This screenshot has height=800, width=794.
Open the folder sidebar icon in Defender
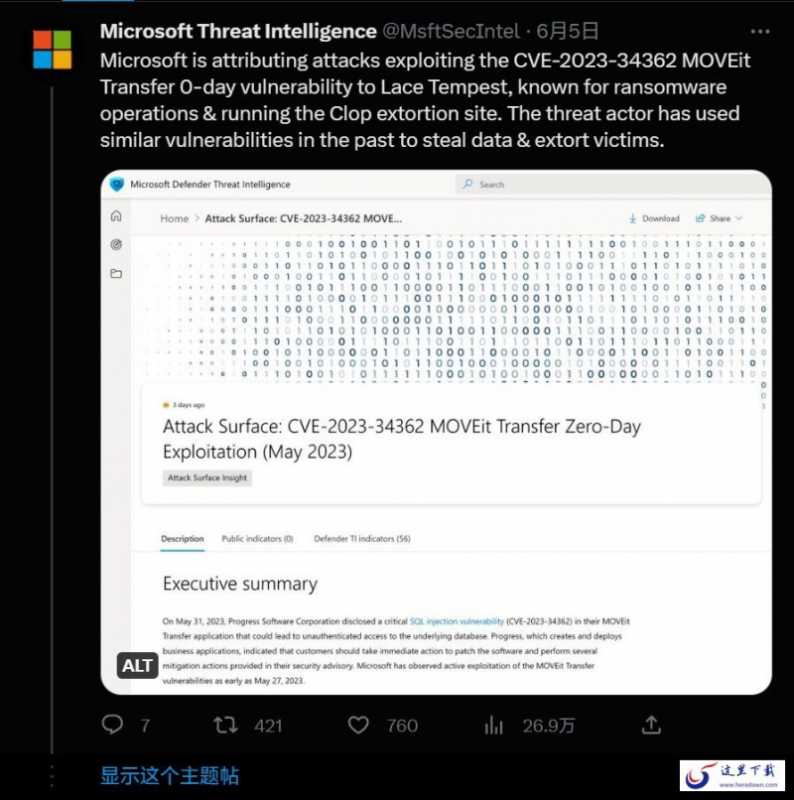pos(116,273)
